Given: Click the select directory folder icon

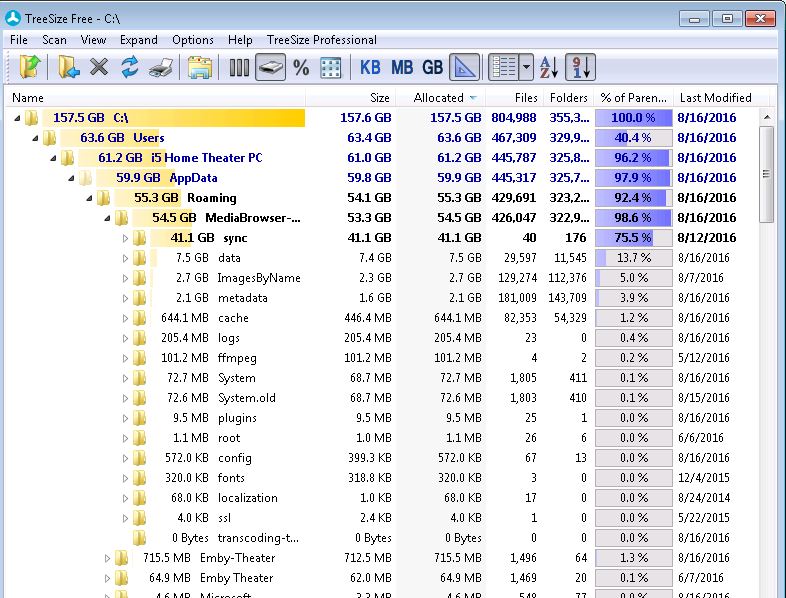Looking at the screenshot, I should pos(68,68).
